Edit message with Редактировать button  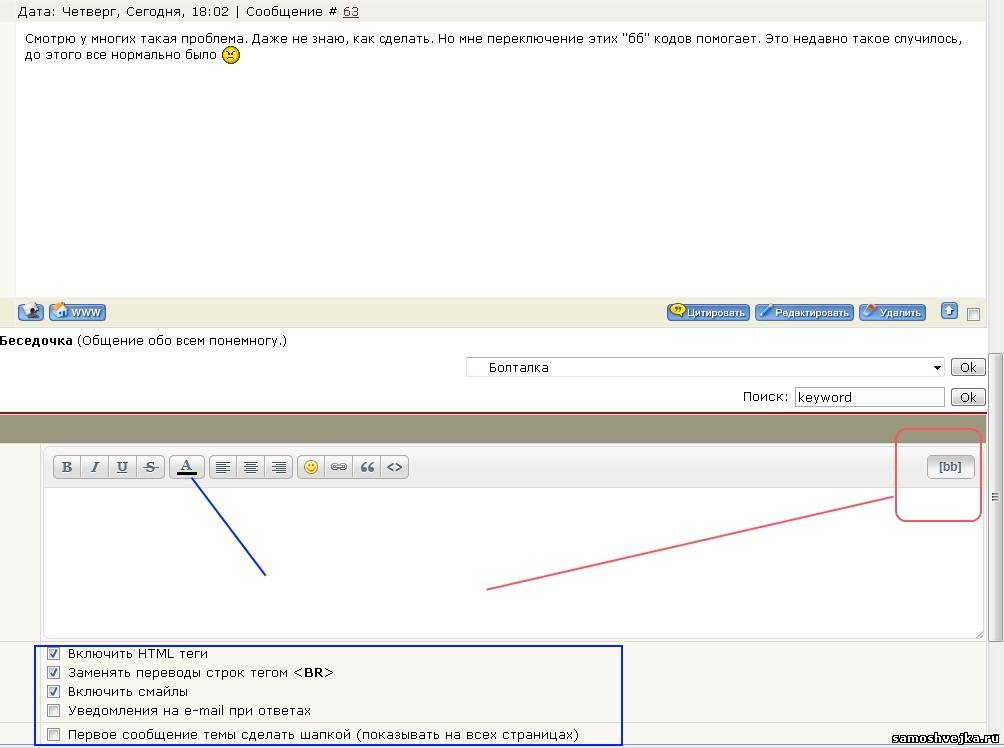[x=804, y=312]
